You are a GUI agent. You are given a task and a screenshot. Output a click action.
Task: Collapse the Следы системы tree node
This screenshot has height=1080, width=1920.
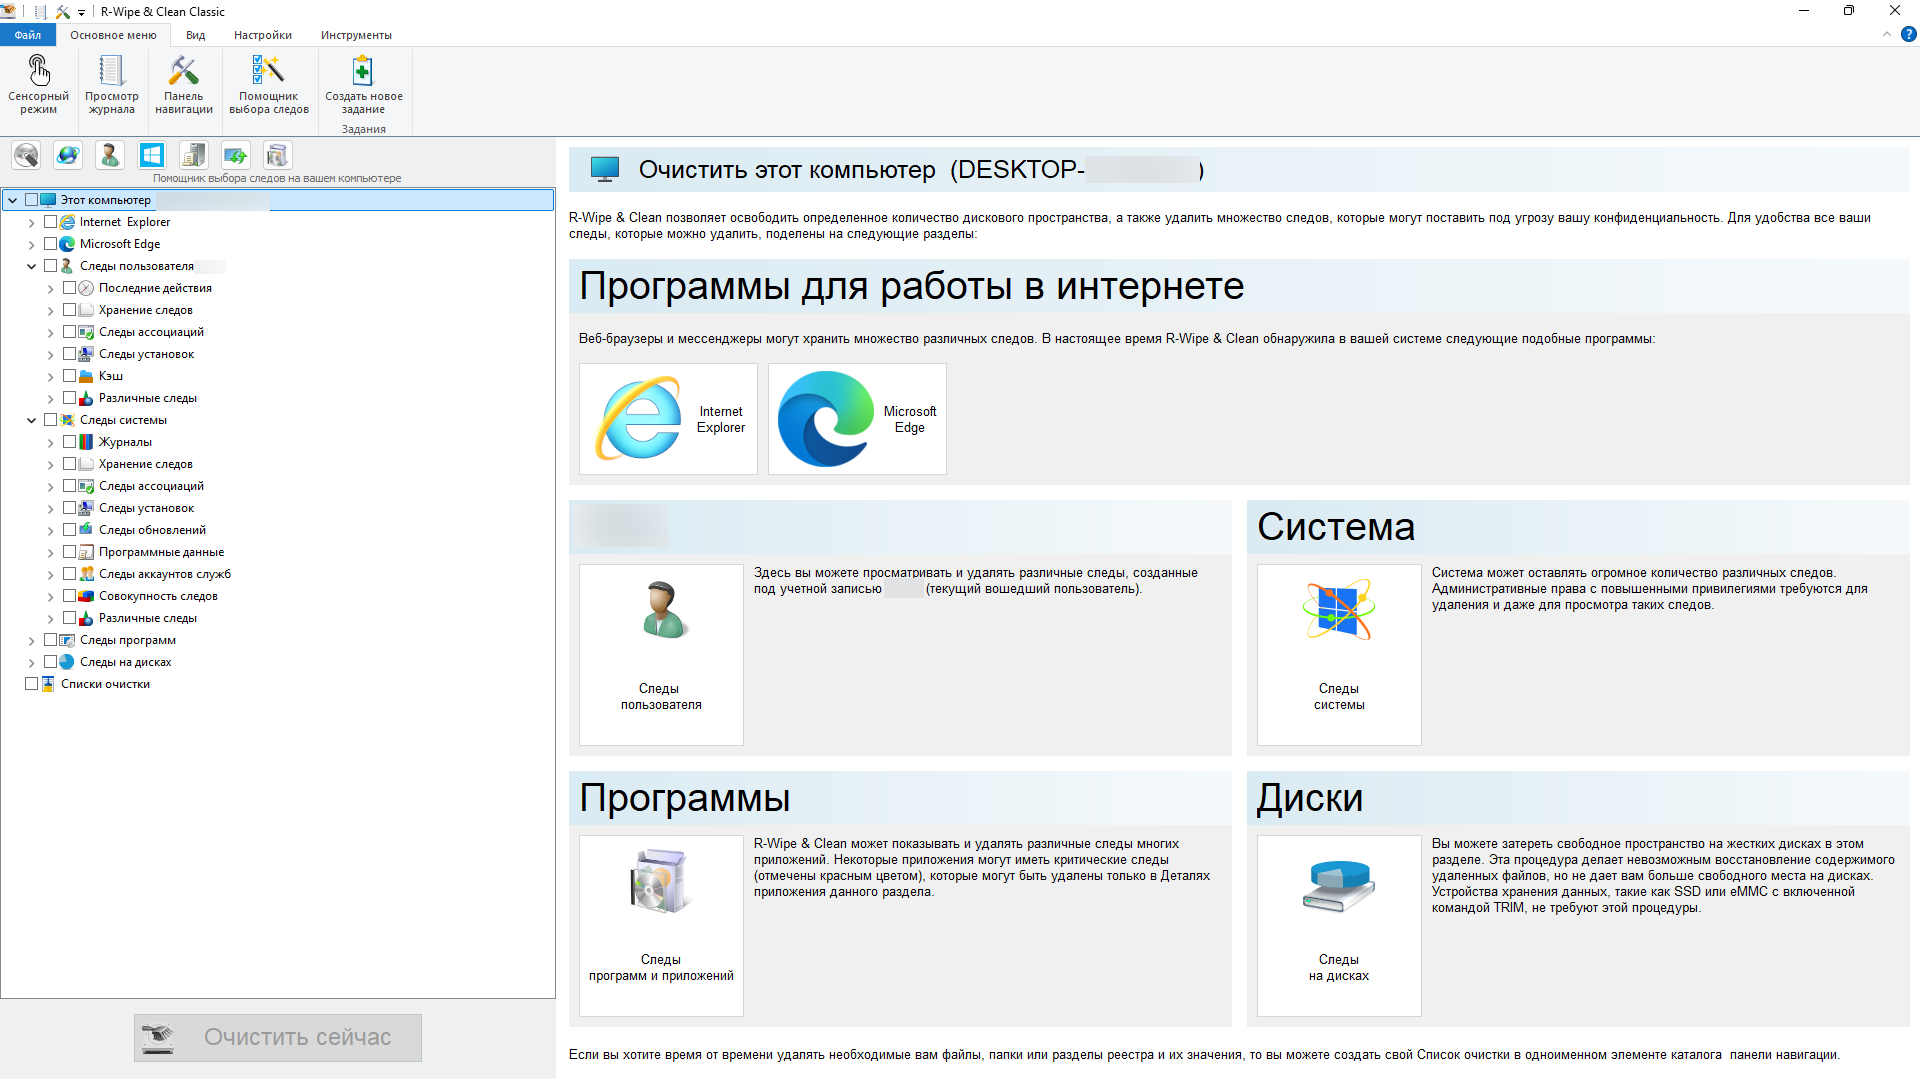coord(32,420)
